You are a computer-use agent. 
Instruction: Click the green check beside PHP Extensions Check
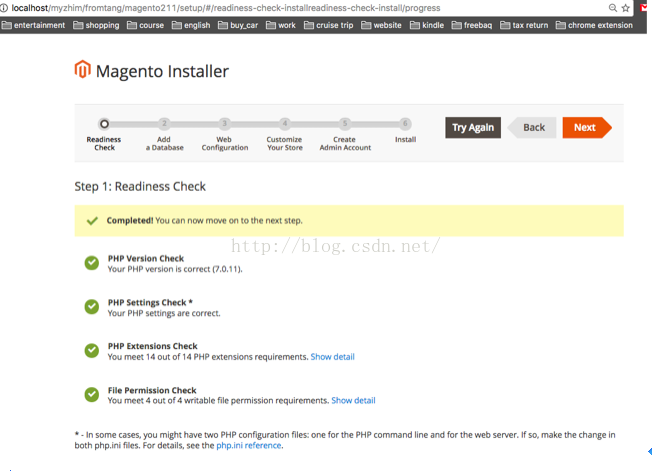(x=92, y=351)
